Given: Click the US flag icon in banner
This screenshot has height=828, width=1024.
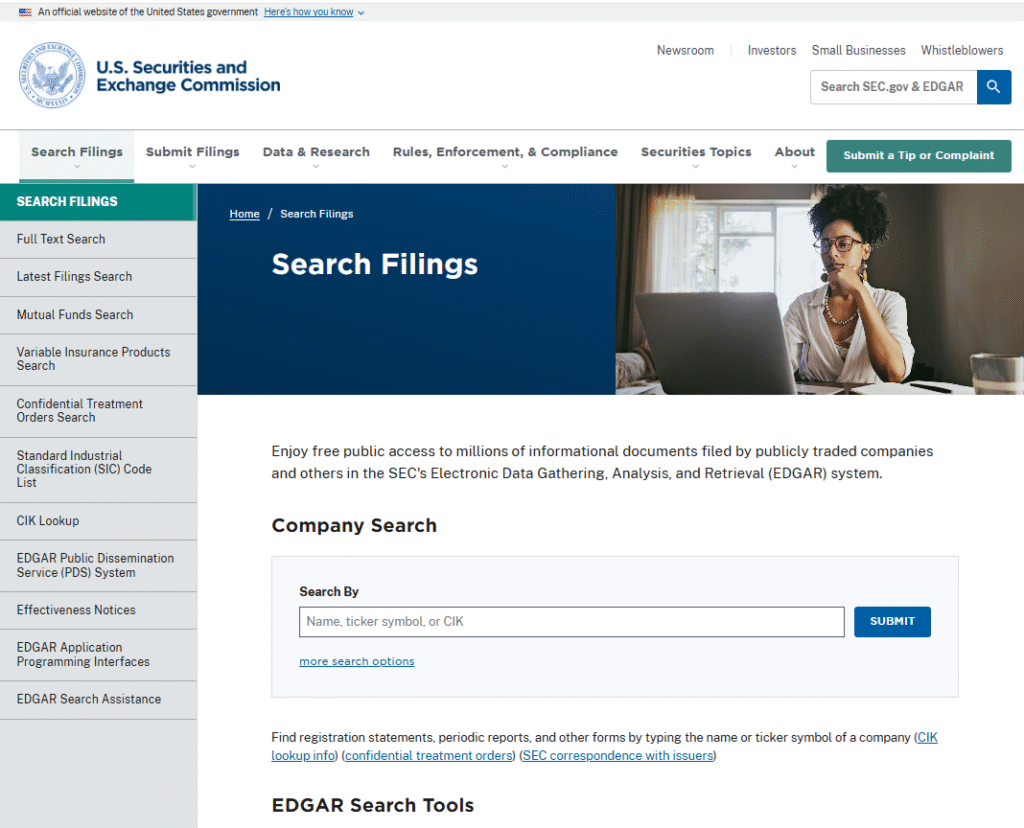Looking at the screenshot, I should click(25, 12).
